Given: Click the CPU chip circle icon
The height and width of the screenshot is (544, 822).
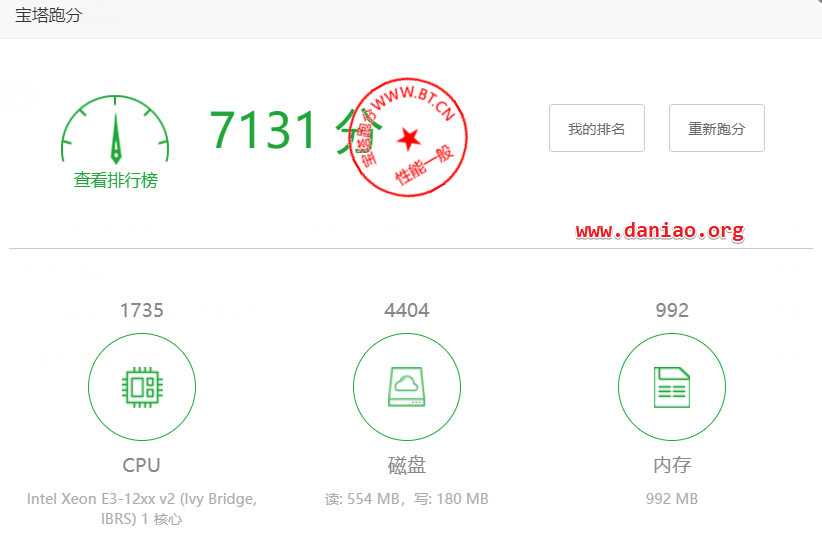Looking at the screenshot, I should (142, 387).
